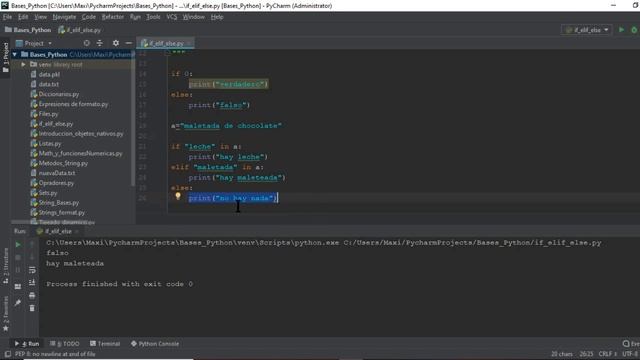Image resolution: width=640 pixels, height=360 pixels.
Task: Open the View menu
Action: pos(40,17)
